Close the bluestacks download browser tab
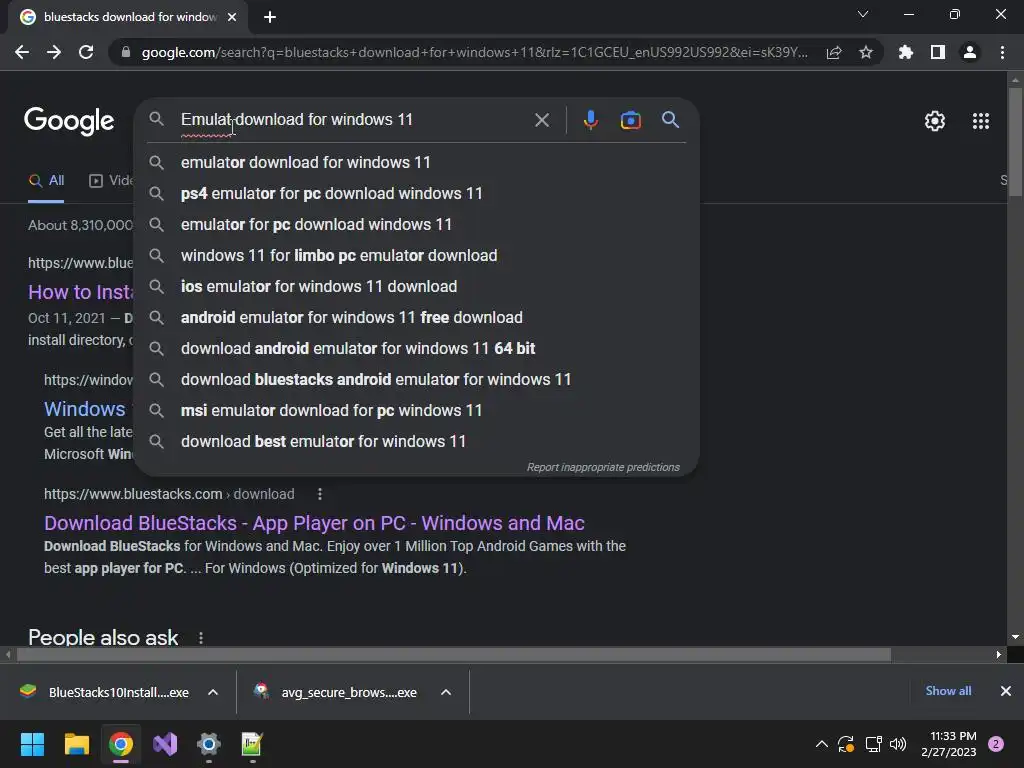The height and width of the screenshot is (768, 1024). tap(232, 17)
